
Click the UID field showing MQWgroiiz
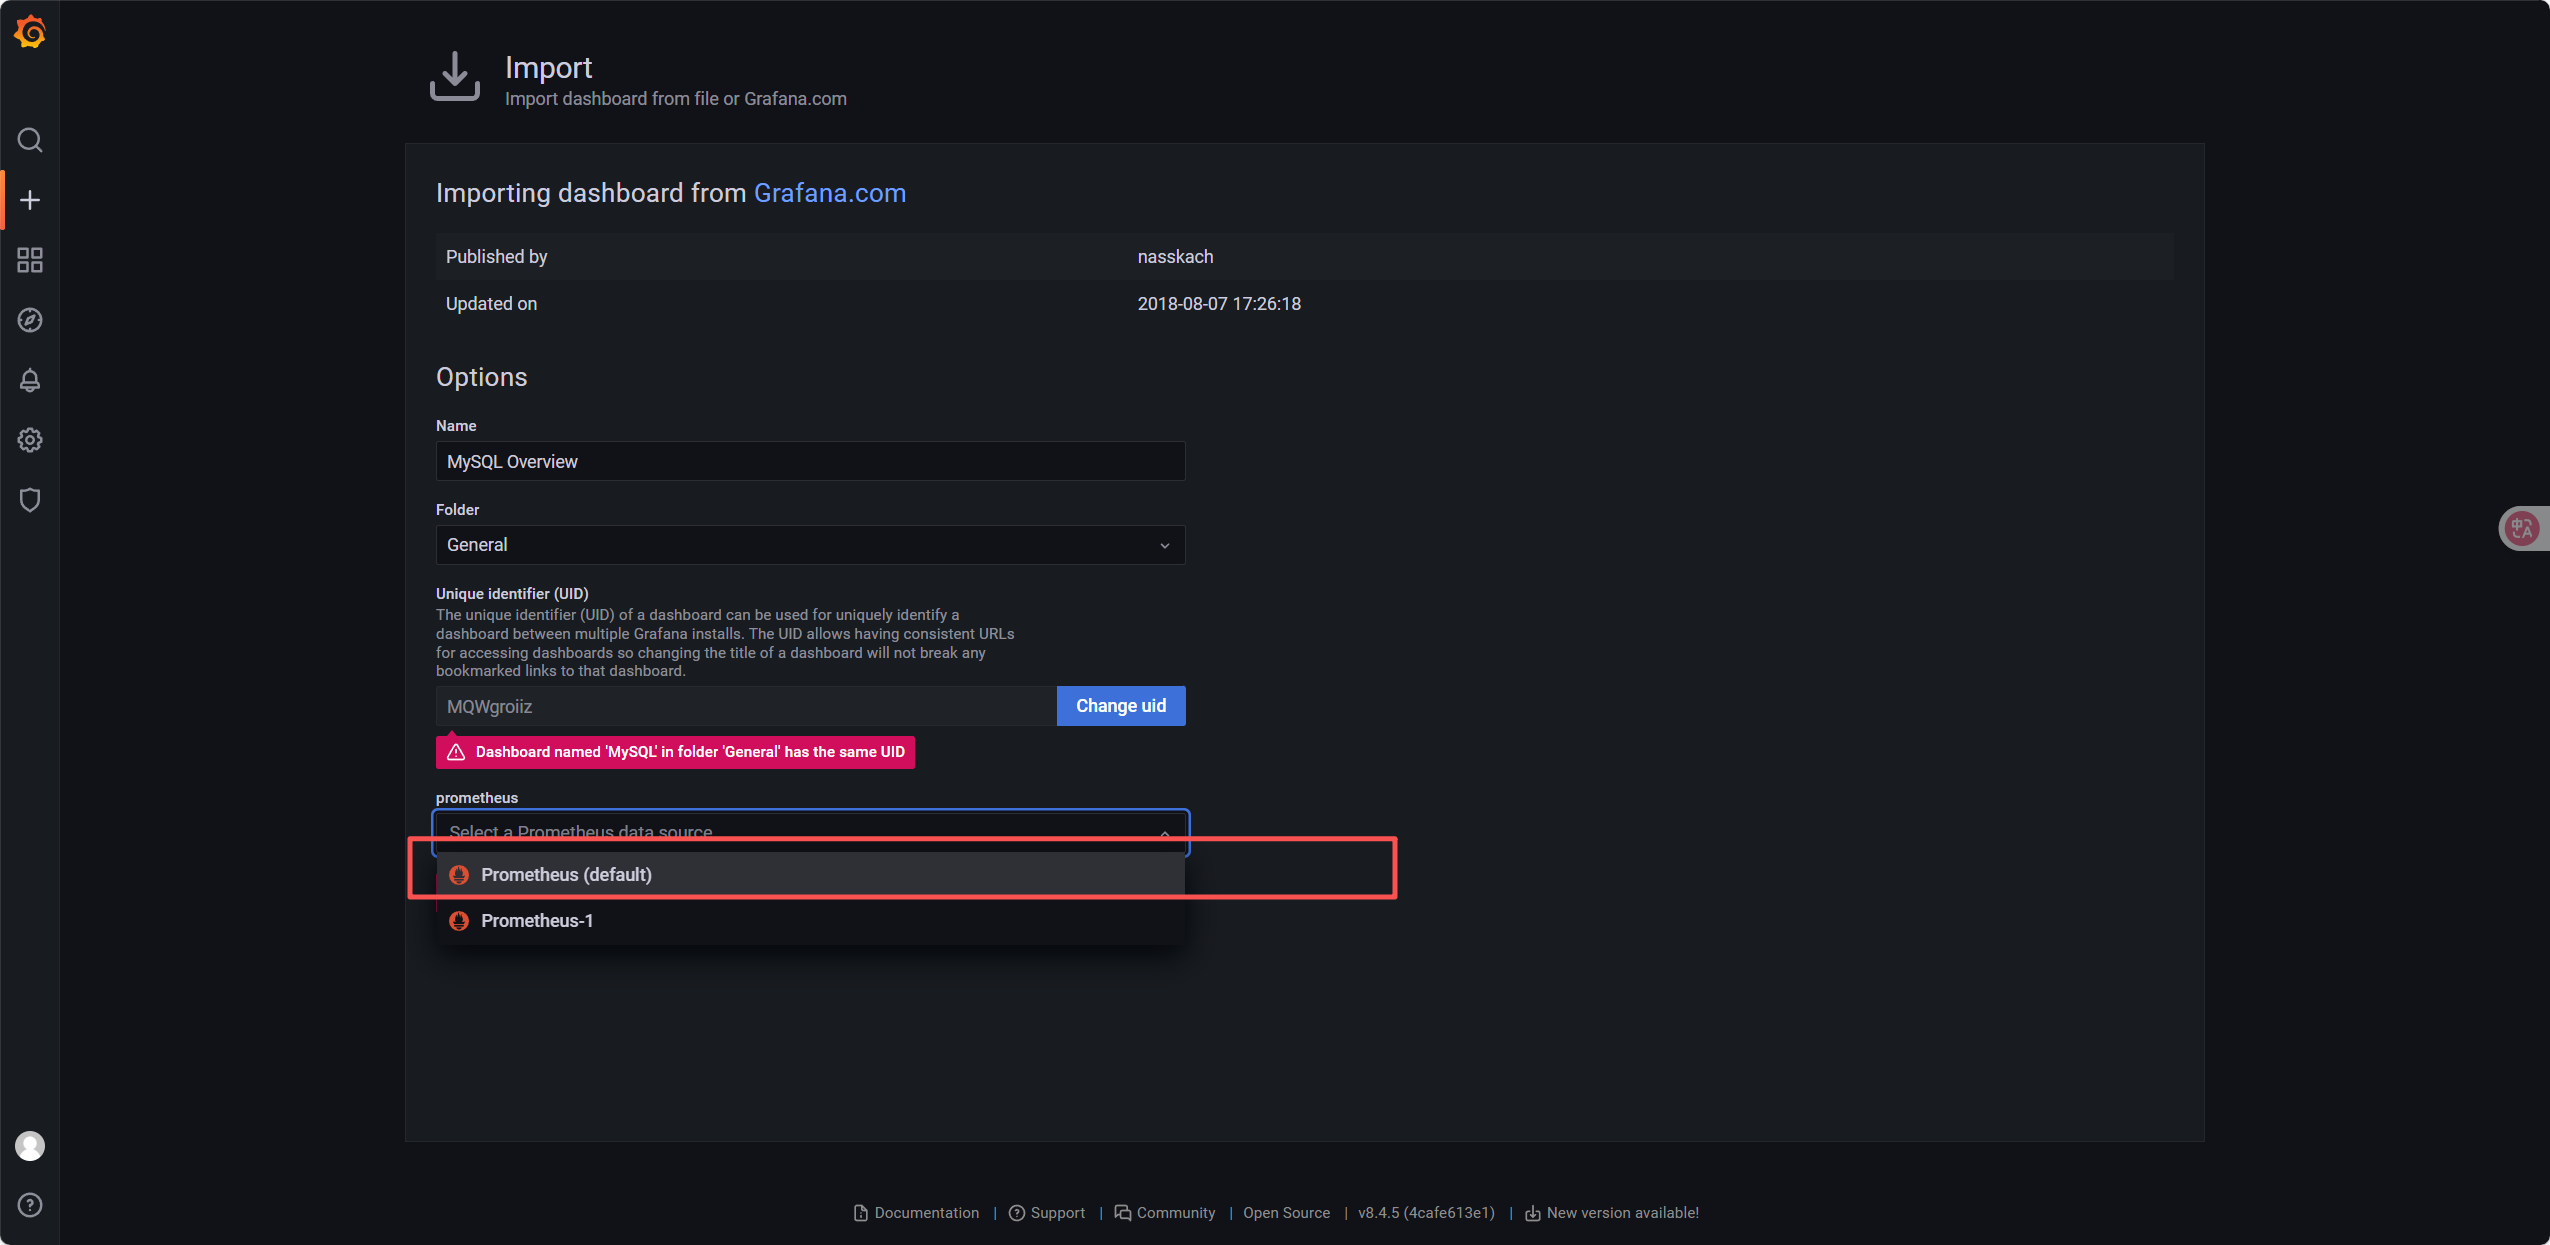click(x=746, y=706)
